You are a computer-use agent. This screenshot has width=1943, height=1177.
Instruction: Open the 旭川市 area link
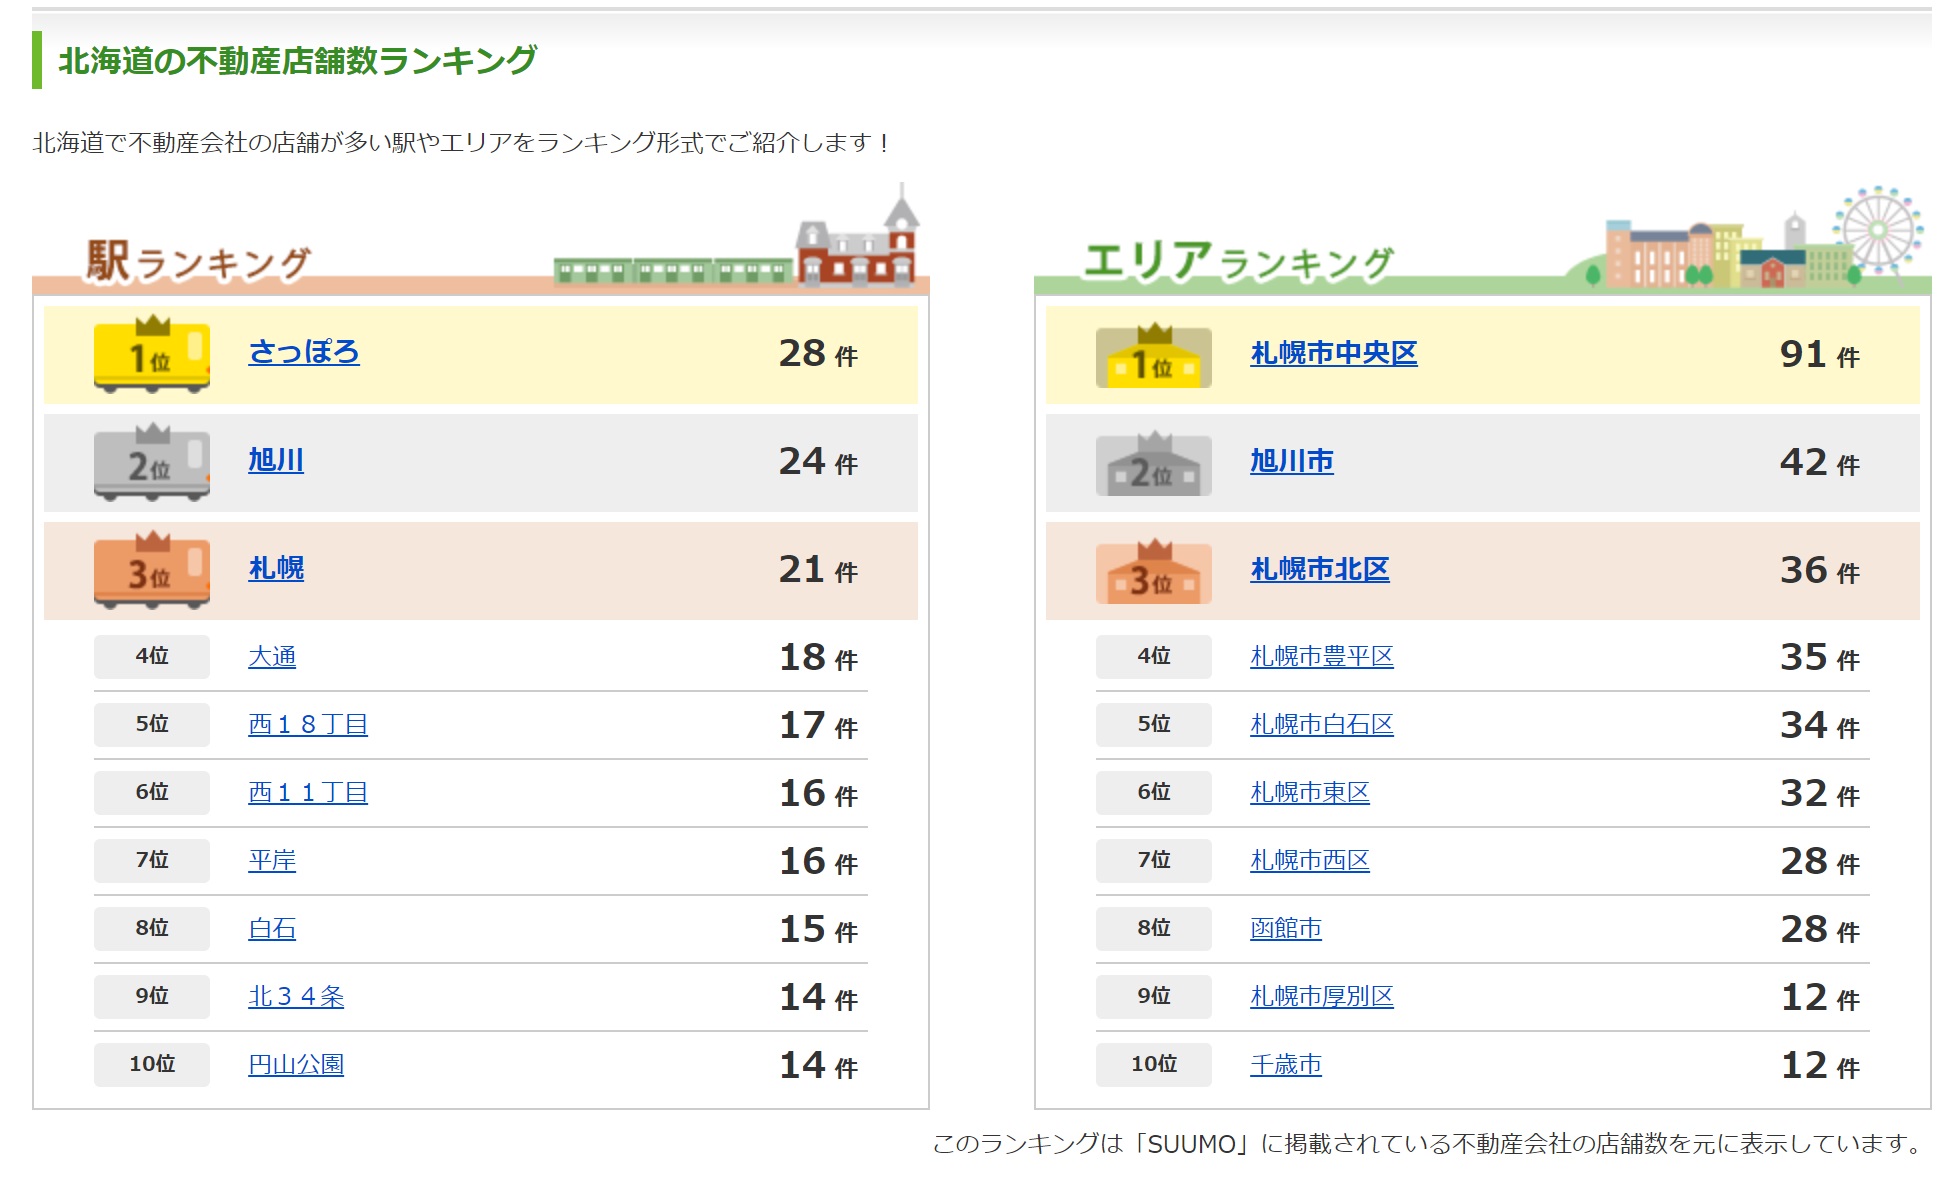(1291, 461)
